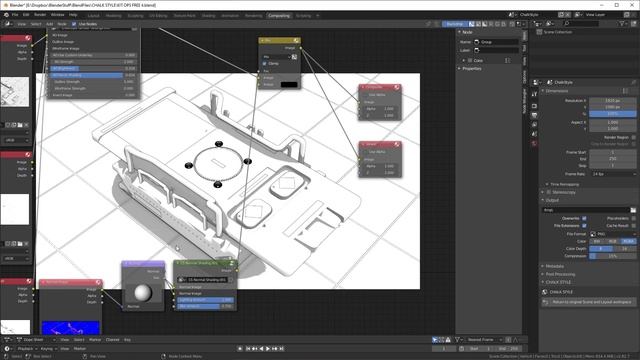
Task: Click the Composite node header icon
Action: click(x=396, y=87)
